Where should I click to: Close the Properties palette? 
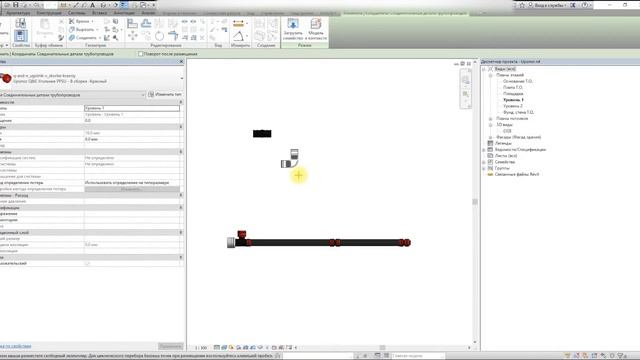pyautogui.click(x=181, y=62)
